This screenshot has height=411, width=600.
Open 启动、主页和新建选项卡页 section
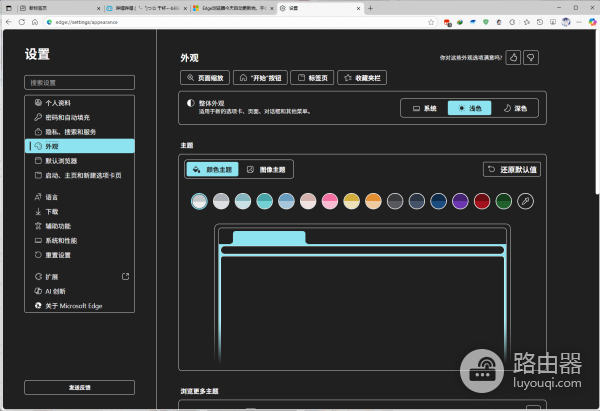[x=80, y=175]
